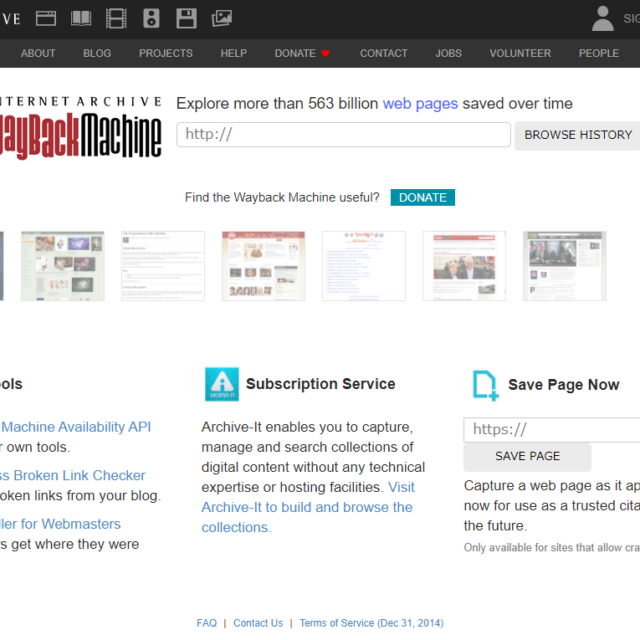
Task: Open the Images icon
Action: [222, 18]
